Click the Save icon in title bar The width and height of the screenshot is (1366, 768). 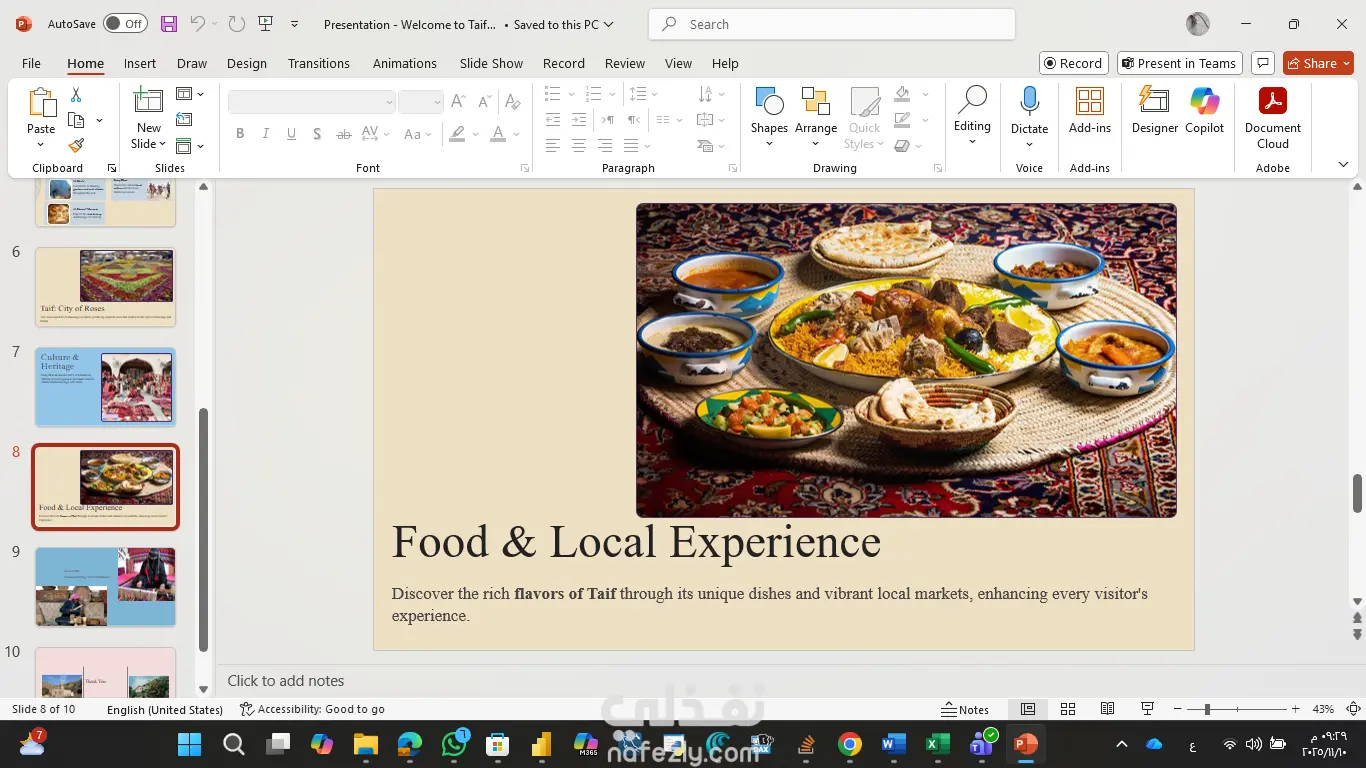(x=169, y=24)
